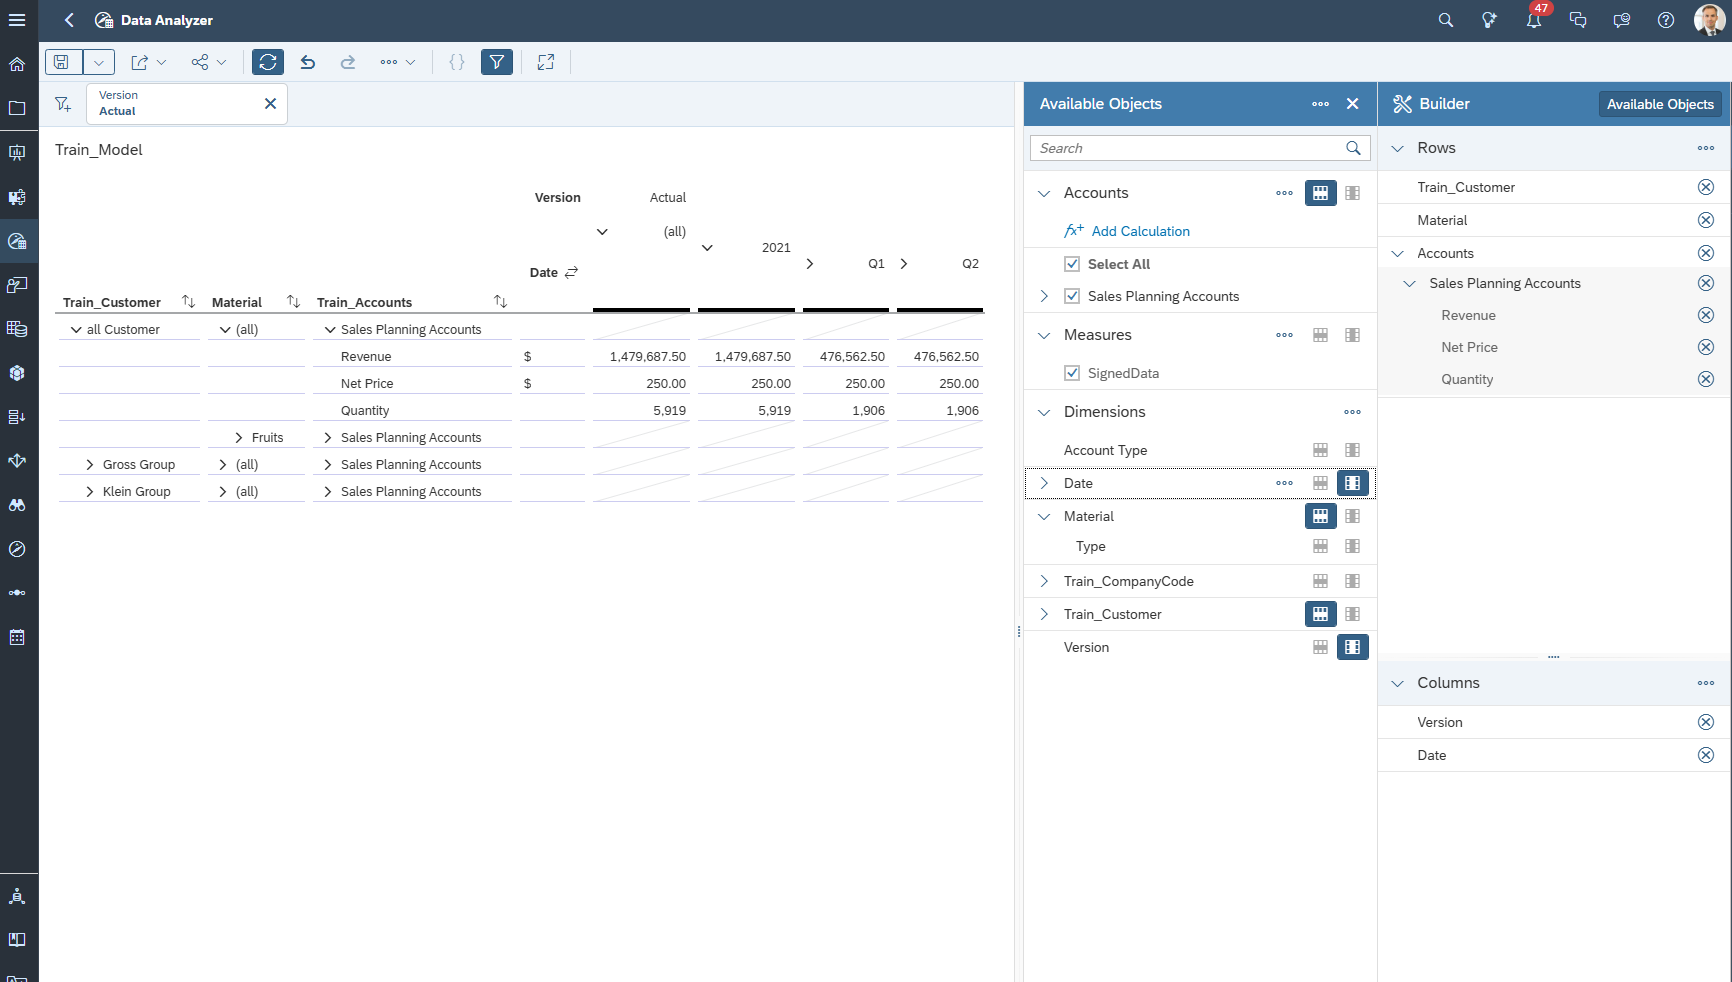Swap axes icon next to Date

572,272
